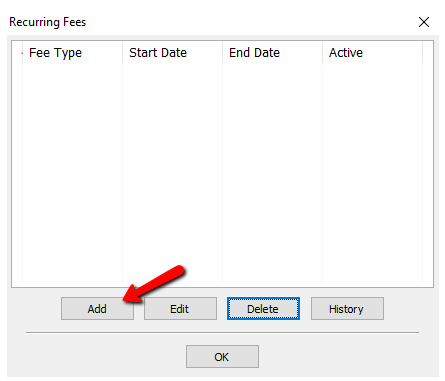Image resolution: width=445 pixels, height=381 pixels.
Task: Confirm with the OK button
Action: tap(222, 357)
